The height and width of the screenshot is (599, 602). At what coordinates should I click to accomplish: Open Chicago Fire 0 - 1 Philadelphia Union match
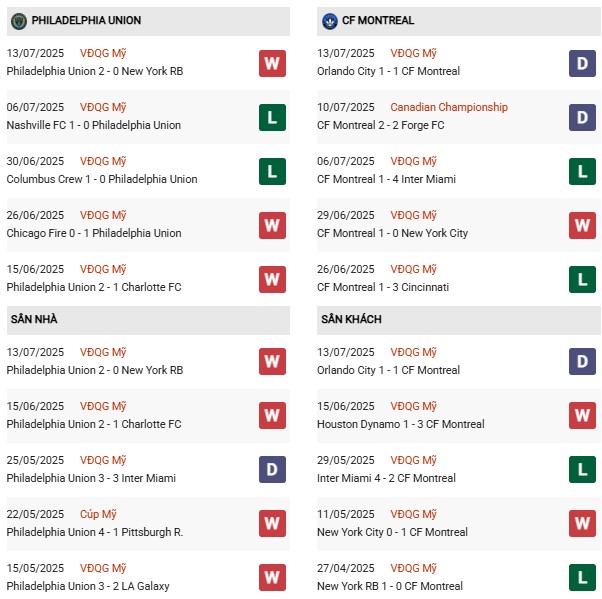[x=94, y=233]
